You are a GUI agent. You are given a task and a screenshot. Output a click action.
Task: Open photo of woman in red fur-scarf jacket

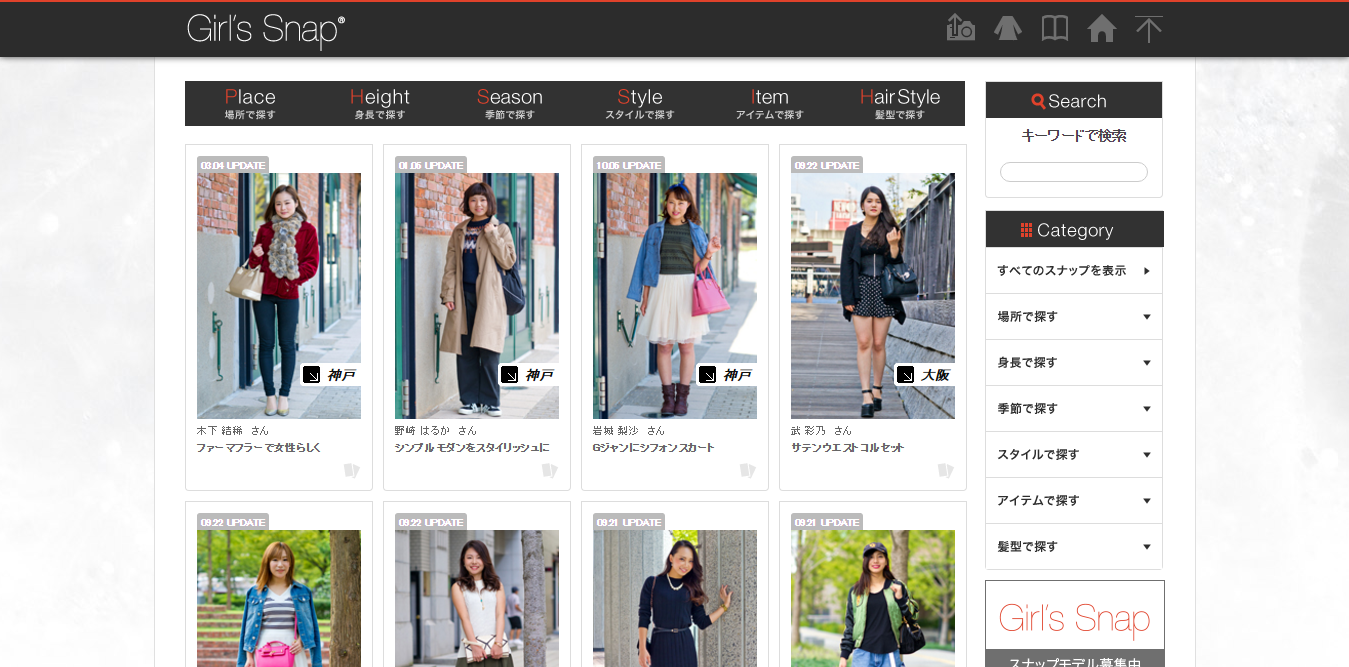[279, 296]
